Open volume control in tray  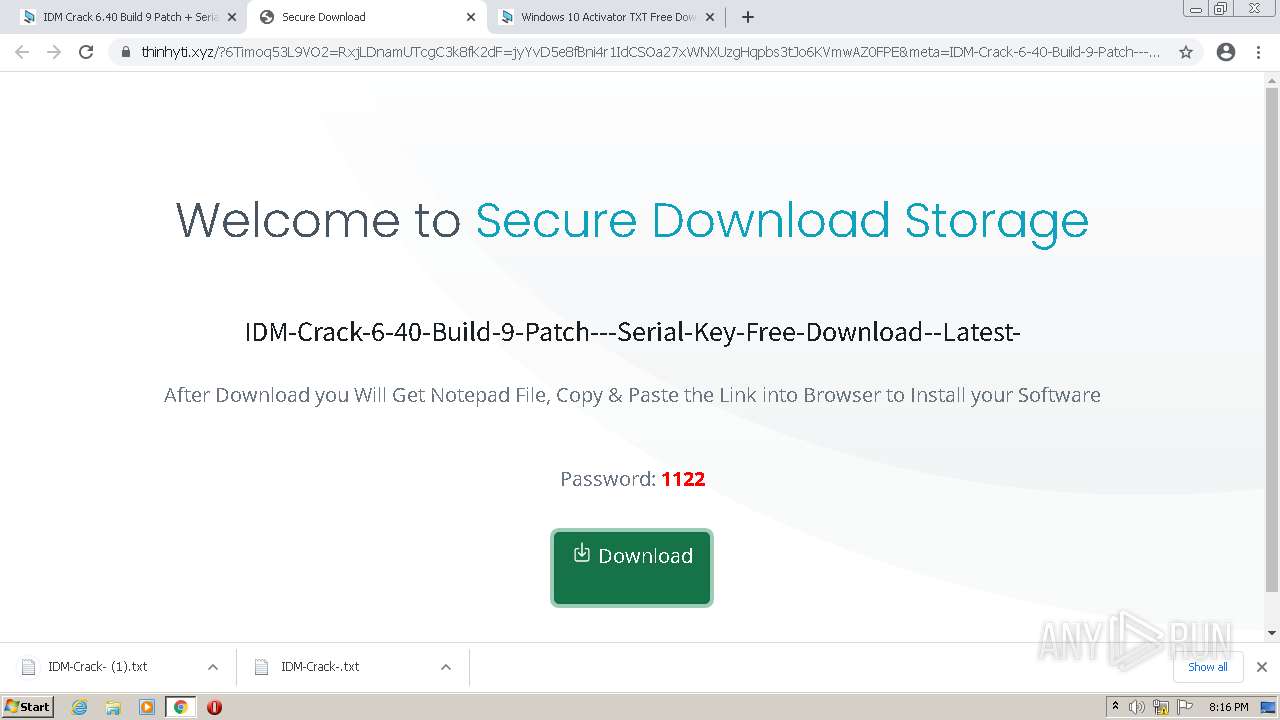click(1137, 707)
